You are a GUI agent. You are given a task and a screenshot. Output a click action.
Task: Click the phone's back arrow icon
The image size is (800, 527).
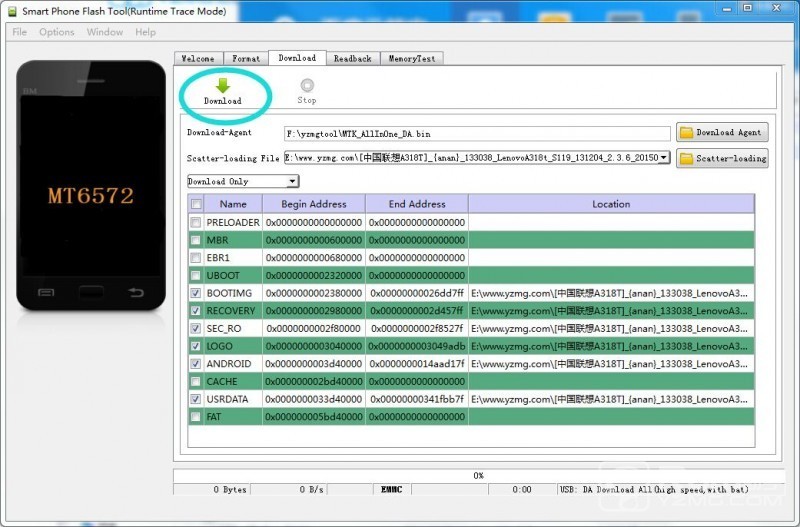(x=136, y=293)
